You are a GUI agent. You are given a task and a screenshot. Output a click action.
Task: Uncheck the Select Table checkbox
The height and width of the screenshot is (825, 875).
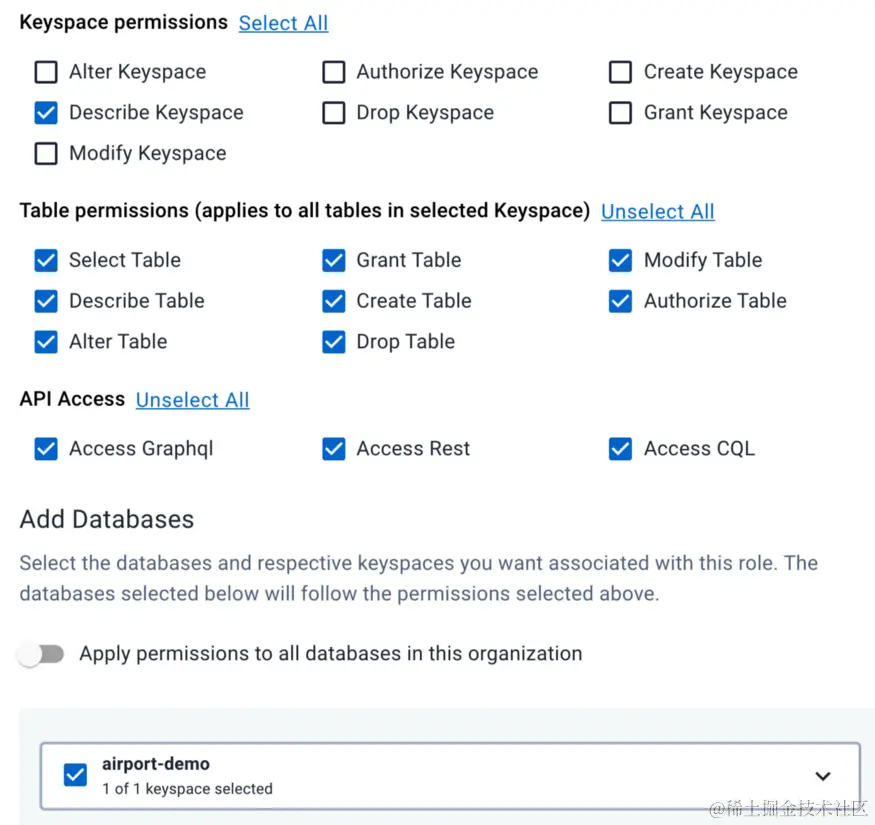[46, 261]
